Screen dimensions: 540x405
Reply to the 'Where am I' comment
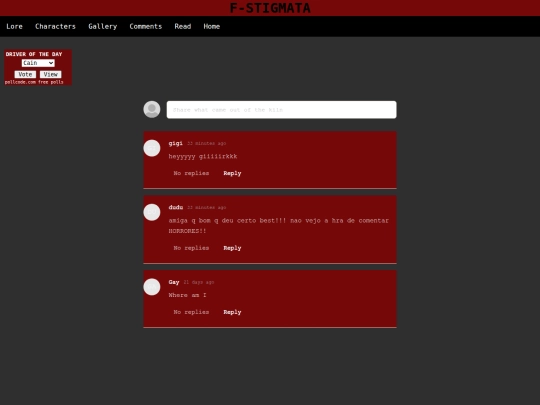[232, 312]
